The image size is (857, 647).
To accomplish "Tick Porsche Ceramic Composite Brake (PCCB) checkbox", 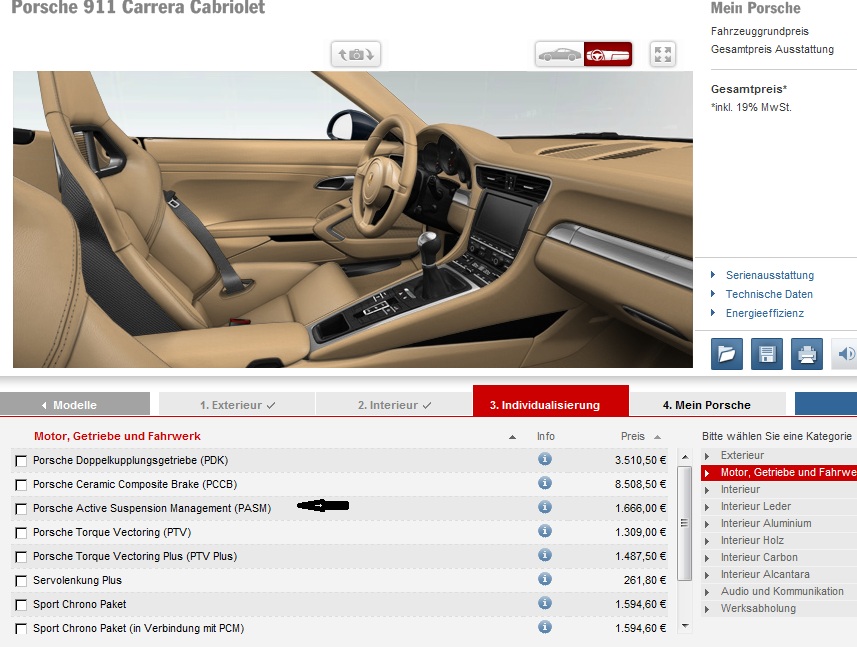I will pyautogui.click(x=21, y=485).
